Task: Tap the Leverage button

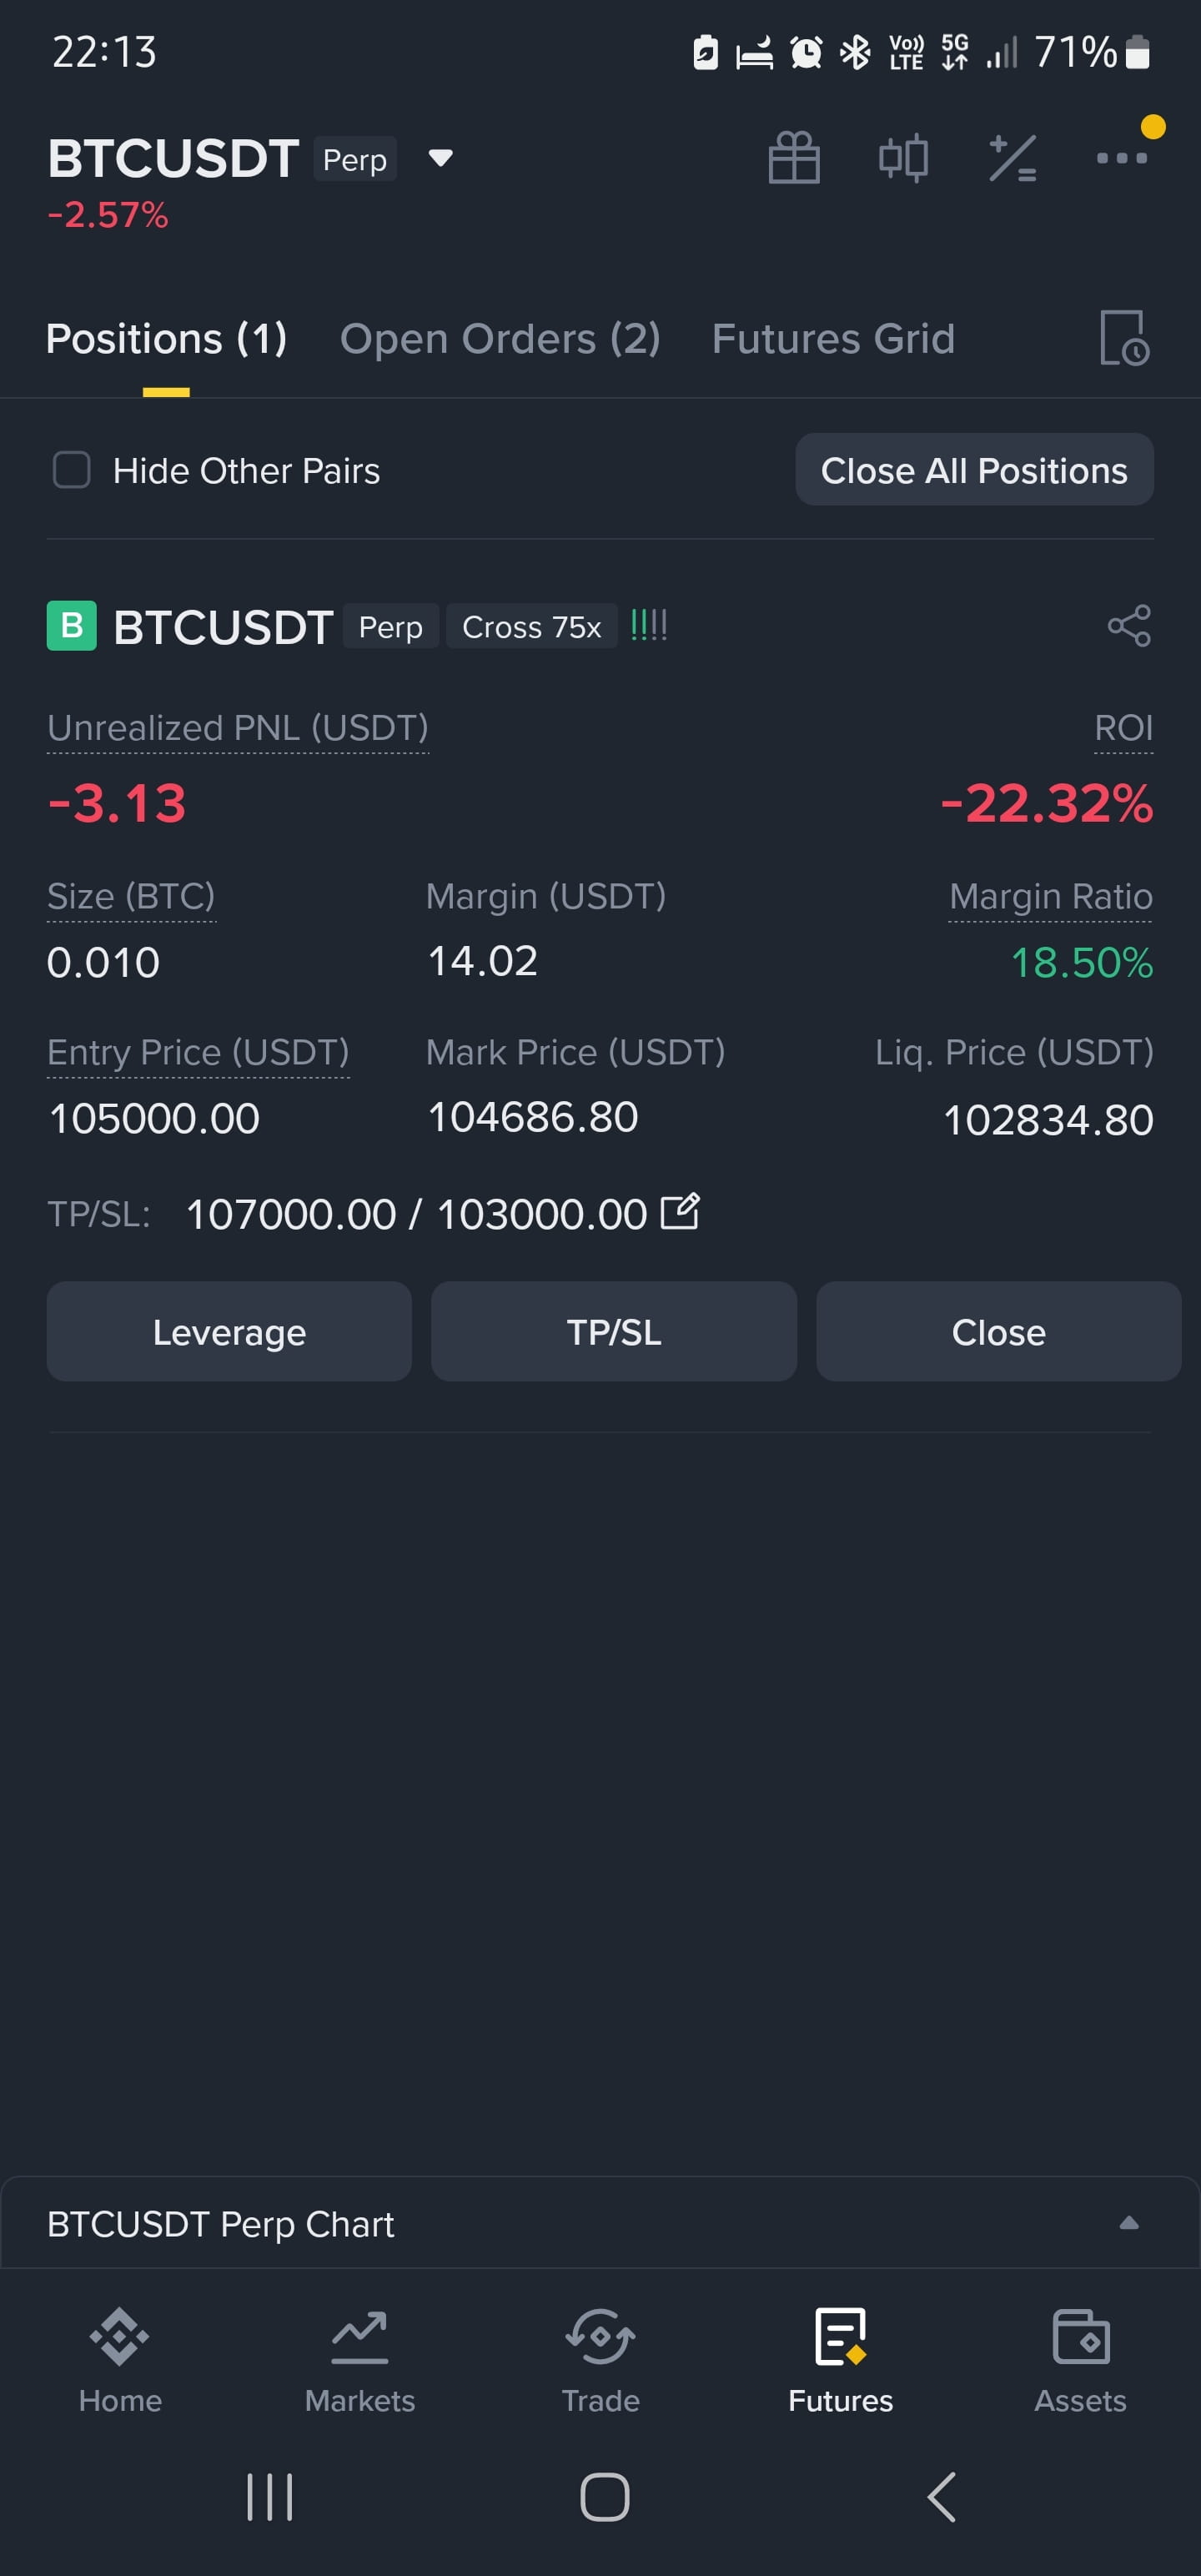Action: (229, 1332)
